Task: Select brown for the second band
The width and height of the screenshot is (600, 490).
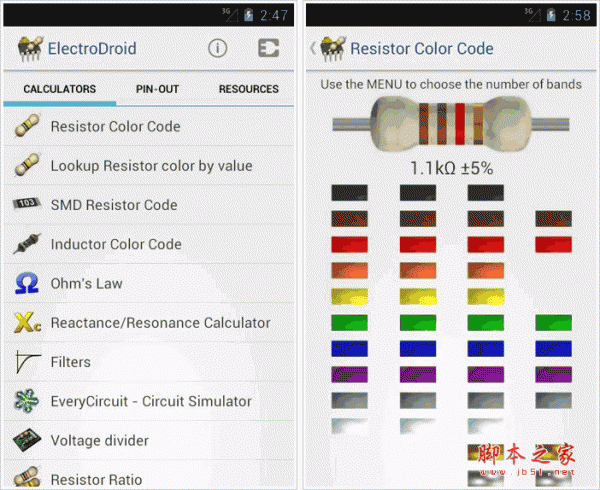Action: pyautogui.click(x=418, y=219)
